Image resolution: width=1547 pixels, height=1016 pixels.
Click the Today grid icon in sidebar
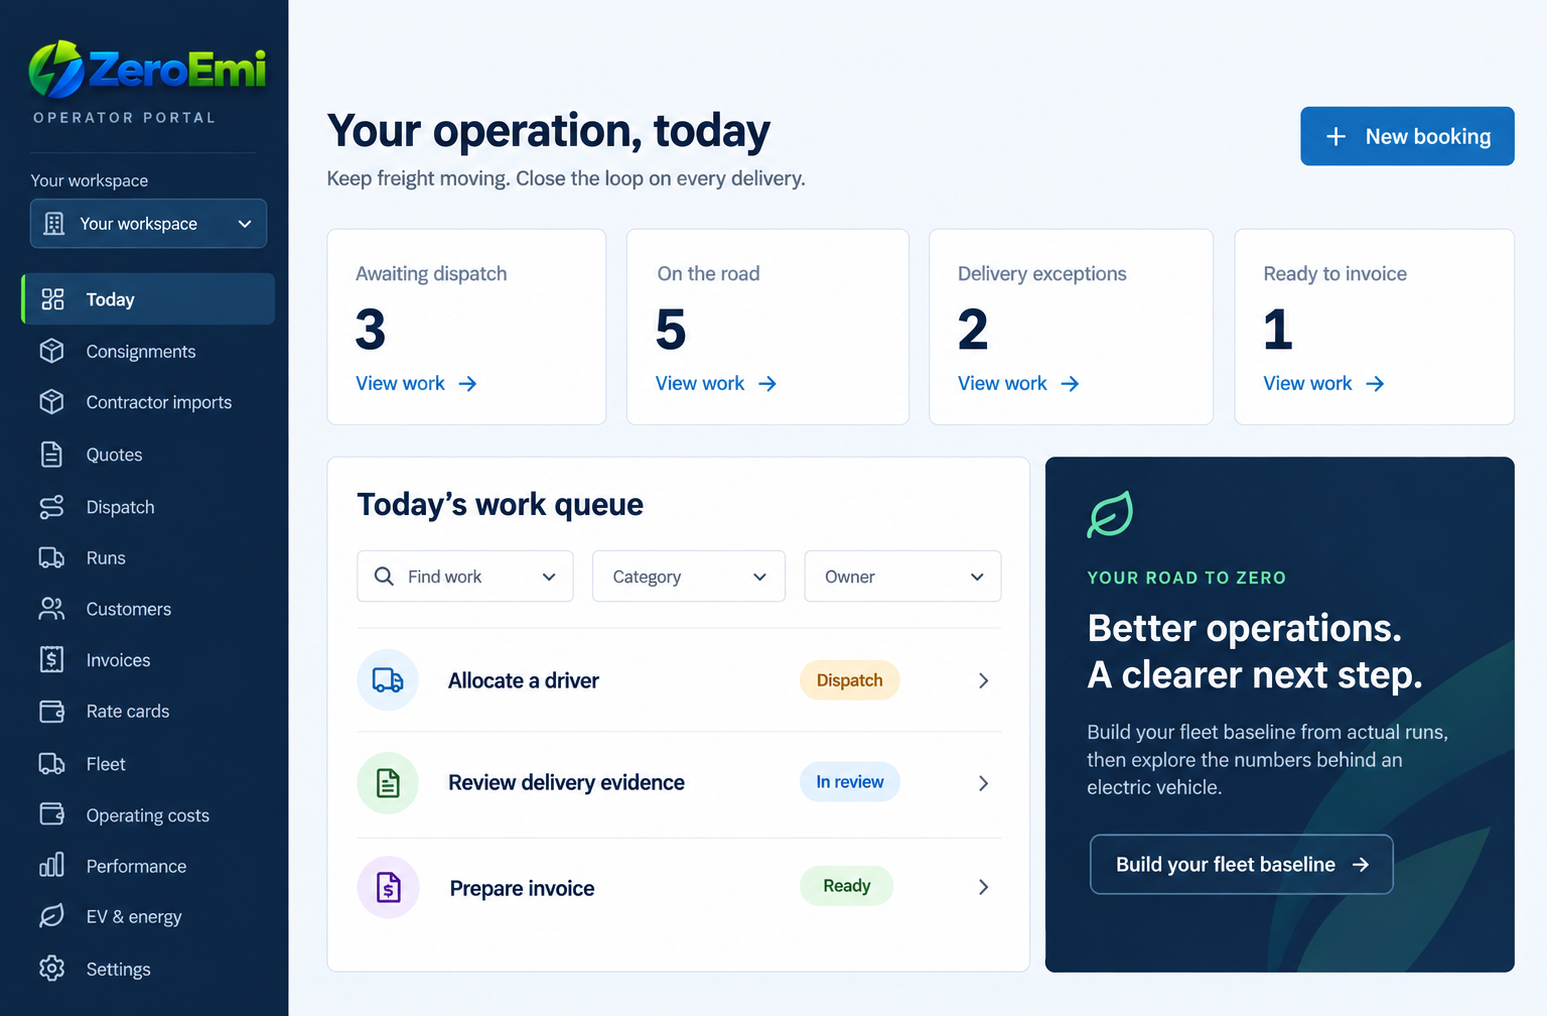pos(52,299)
